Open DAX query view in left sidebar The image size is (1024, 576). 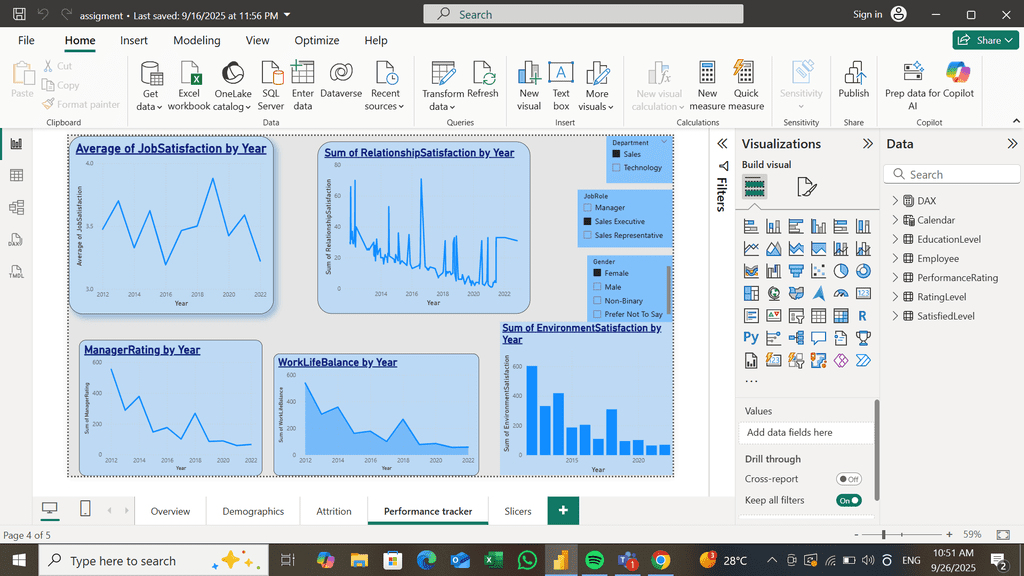tap(16, 240)
